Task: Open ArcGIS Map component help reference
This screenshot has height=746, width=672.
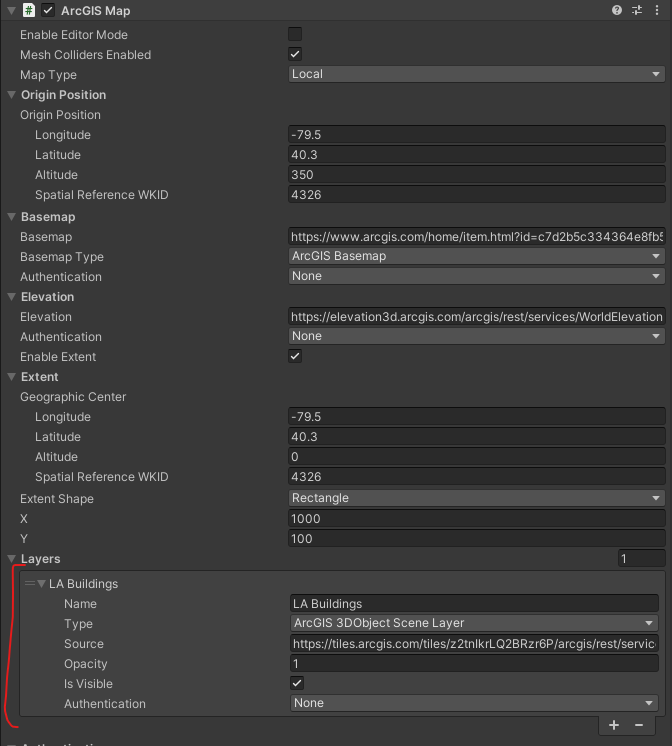Action: click(617, 10)
